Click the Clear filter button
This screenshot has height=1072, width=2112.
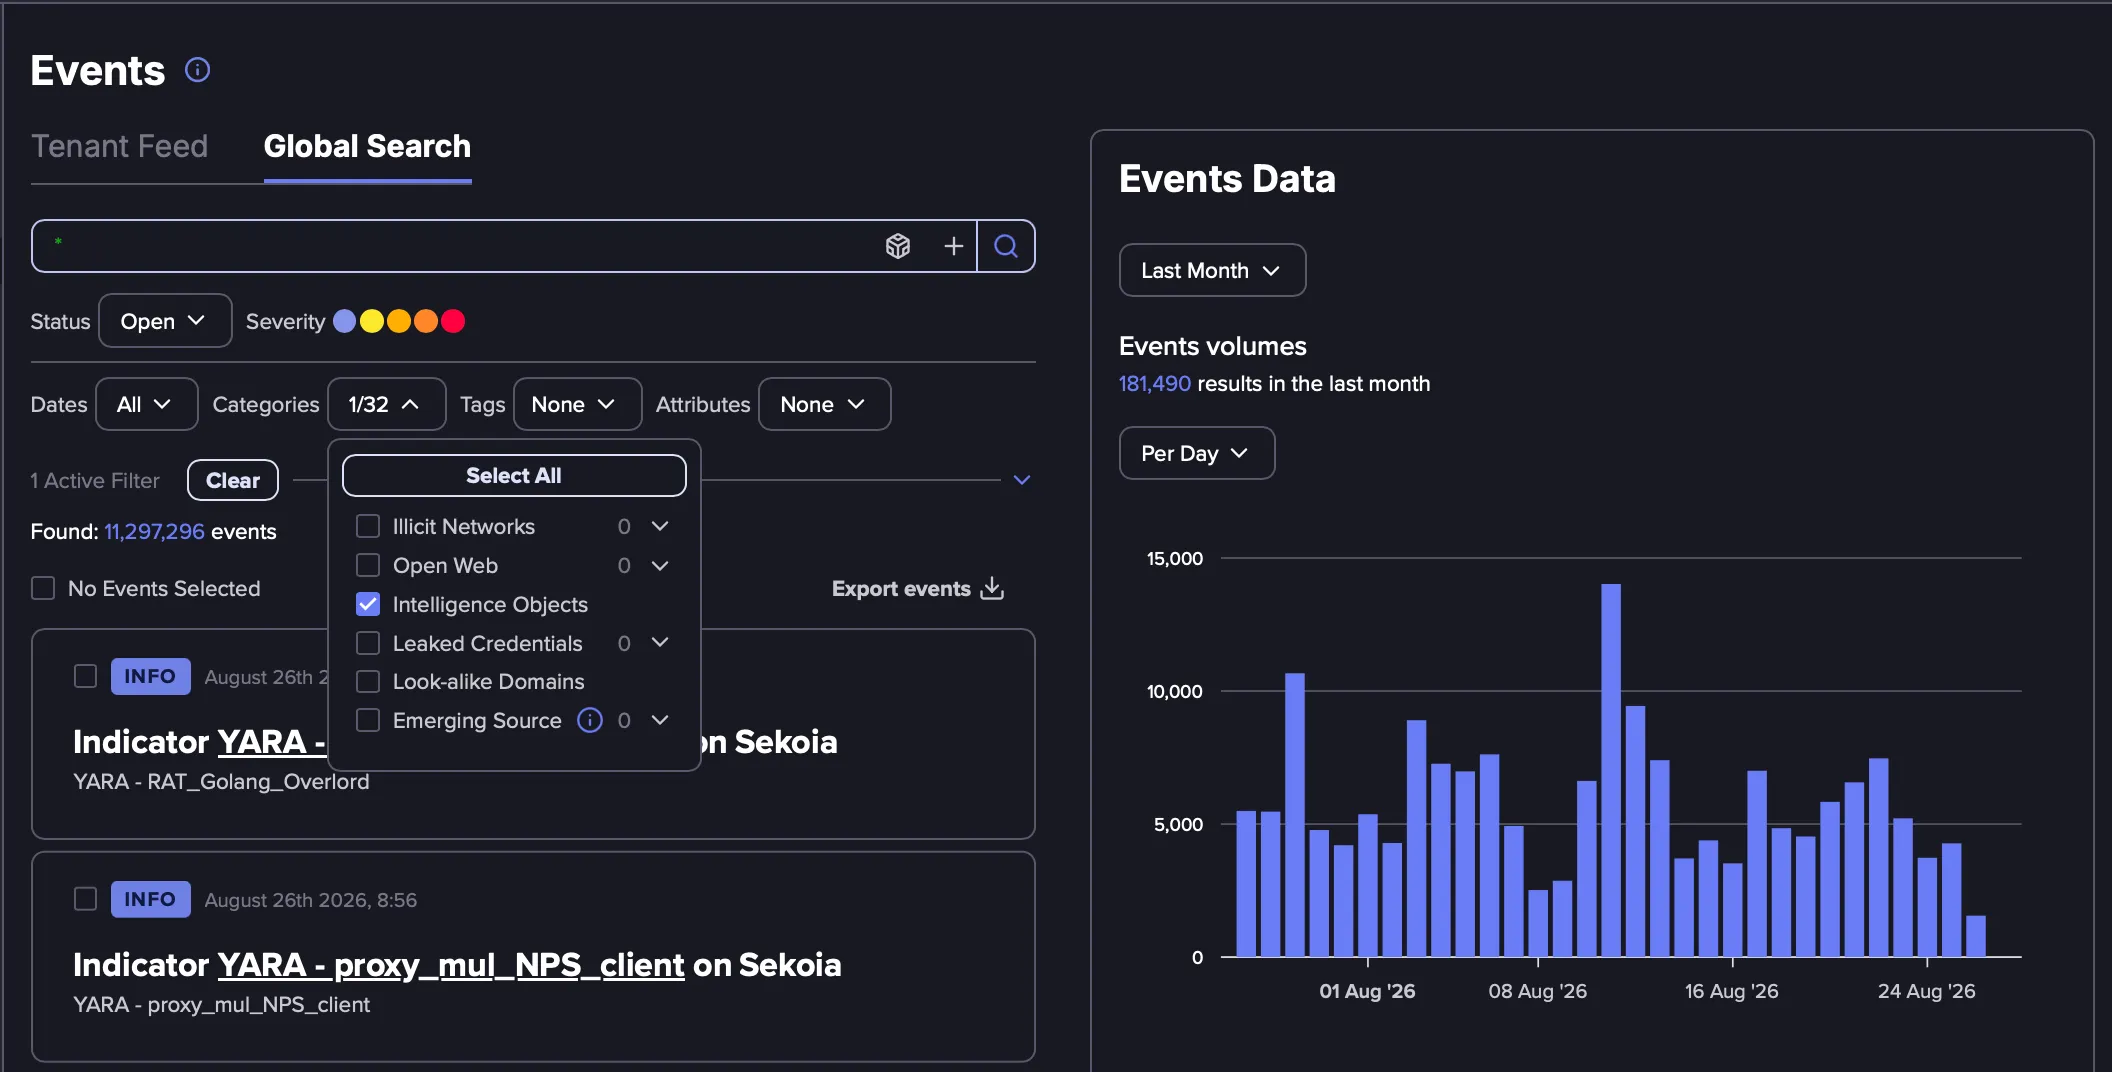click(x=233, y=480)
